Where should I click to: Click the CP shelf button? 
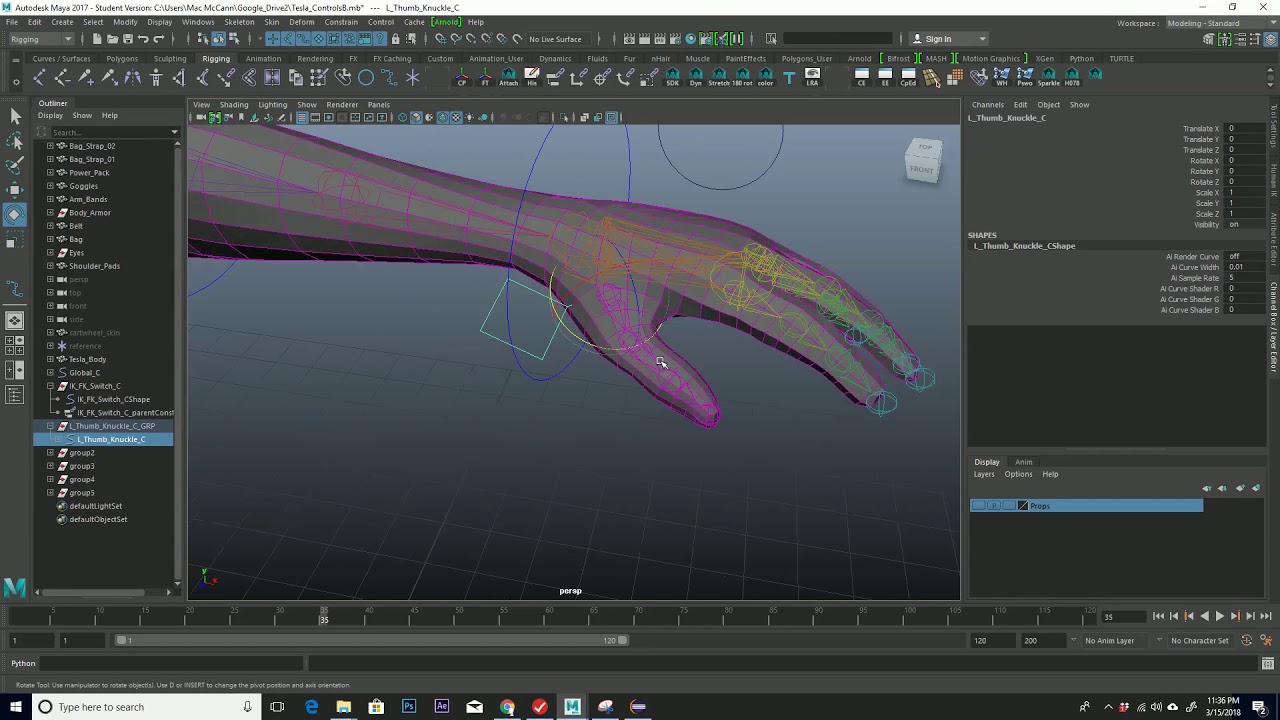pos(461,77)
